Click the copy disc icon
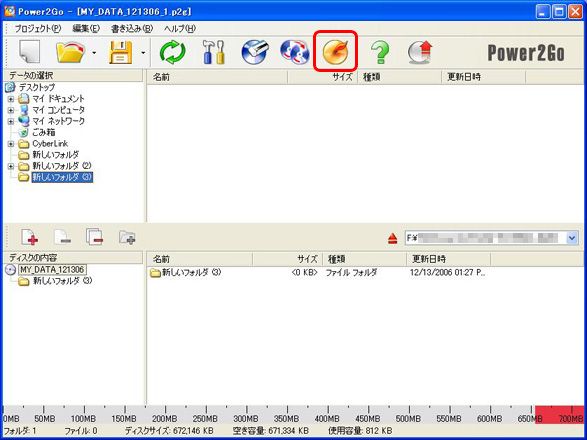Viewport: 587px width, 440px height. [x=295, y=52]
